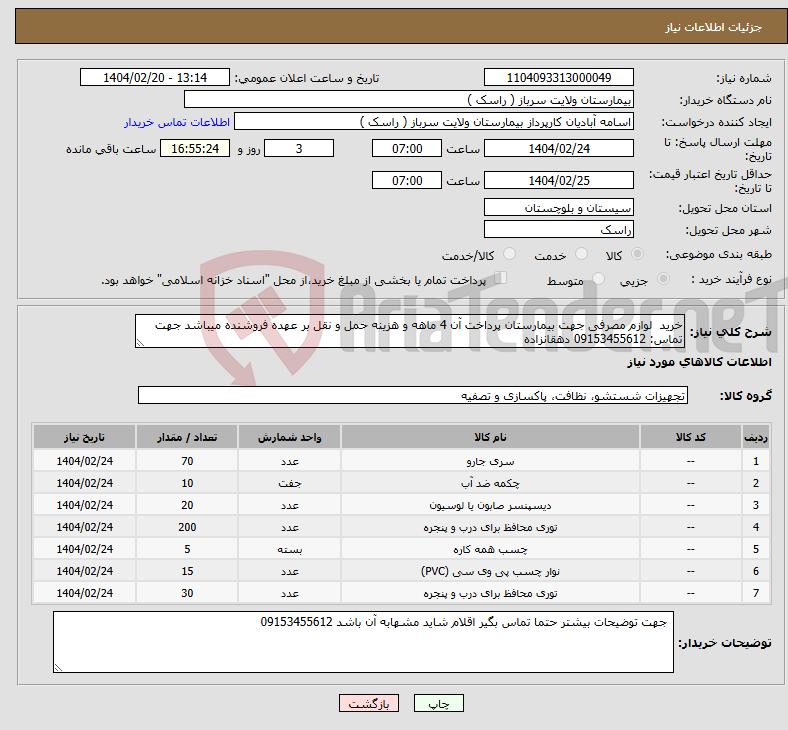Screen dimensions: 788x730
Task: Select the کالا/خدمت radio button
Action: pyautogui.click(x=510, y=254)
